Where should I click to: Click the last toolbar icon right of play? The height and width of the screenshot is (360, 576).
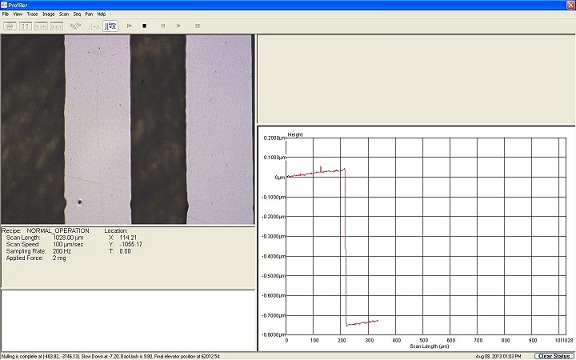pos(197,26)
